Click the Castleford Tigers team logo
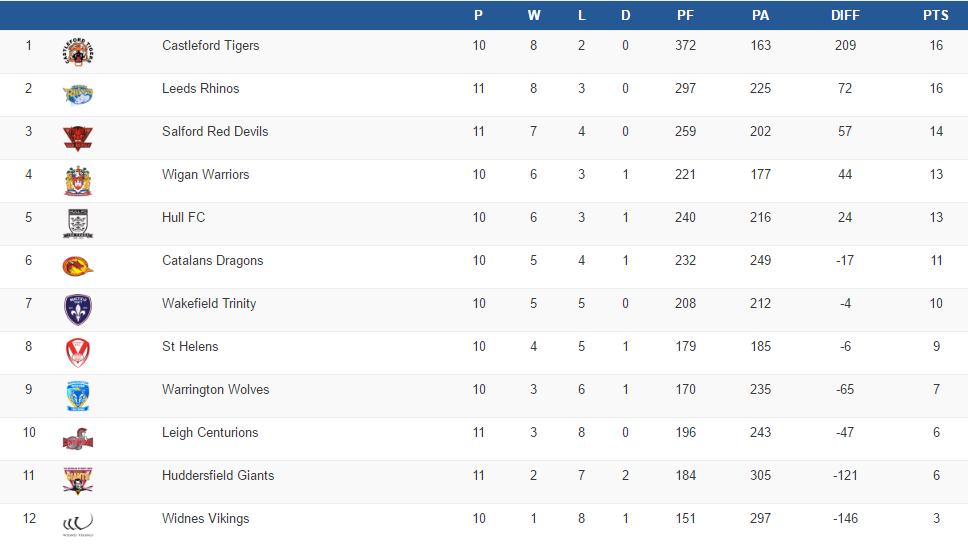The height and width of the screenshot is (546, 968). click(78, 52)
